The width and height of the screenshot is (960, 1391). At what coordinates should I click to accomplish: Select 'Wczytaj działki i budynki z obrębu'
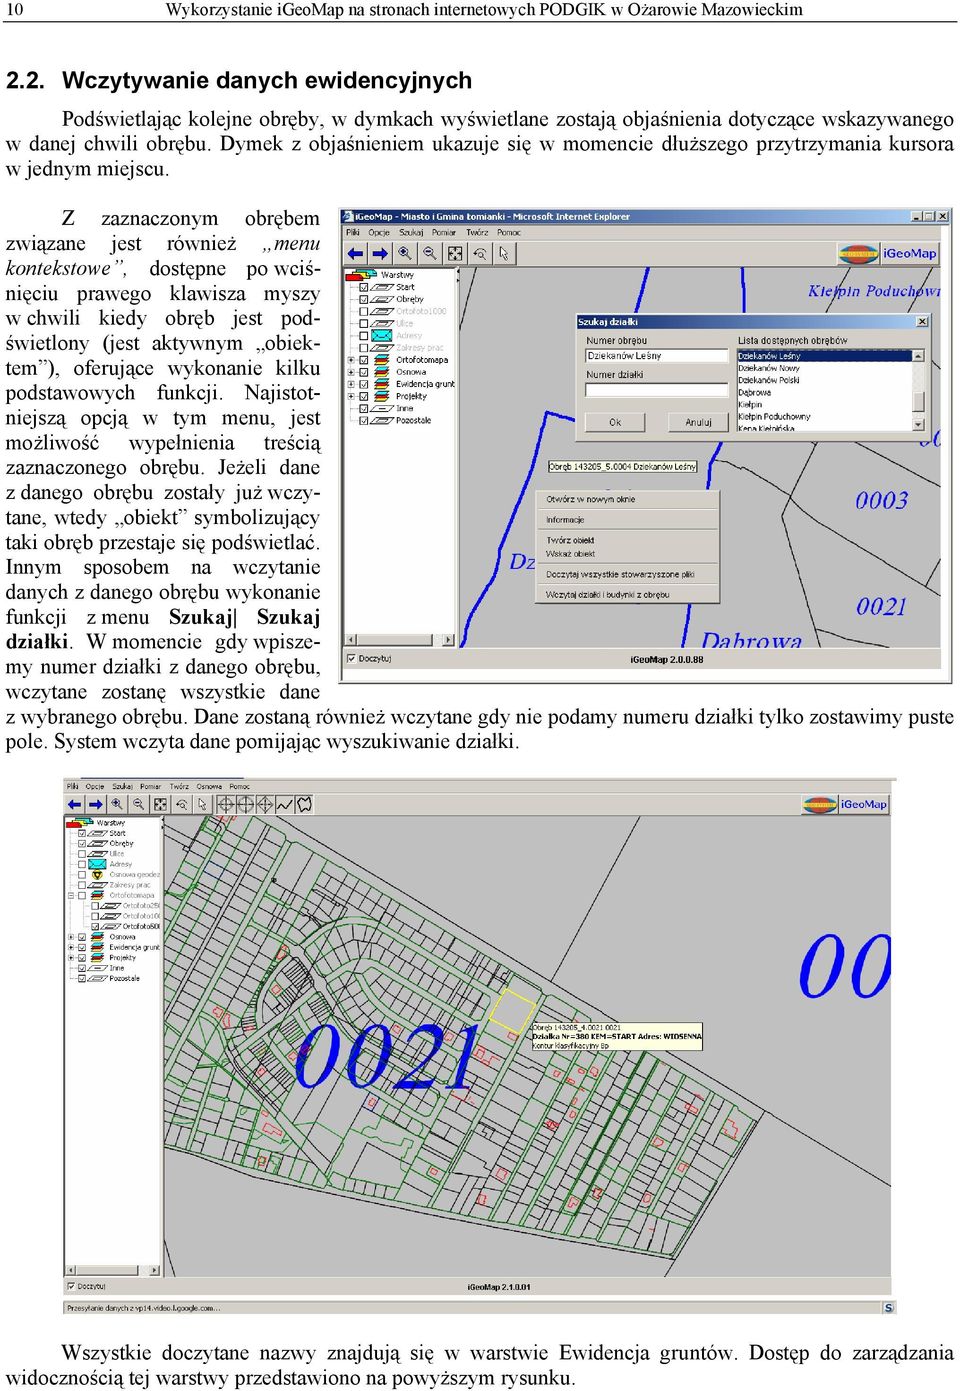tap(608, 595)
